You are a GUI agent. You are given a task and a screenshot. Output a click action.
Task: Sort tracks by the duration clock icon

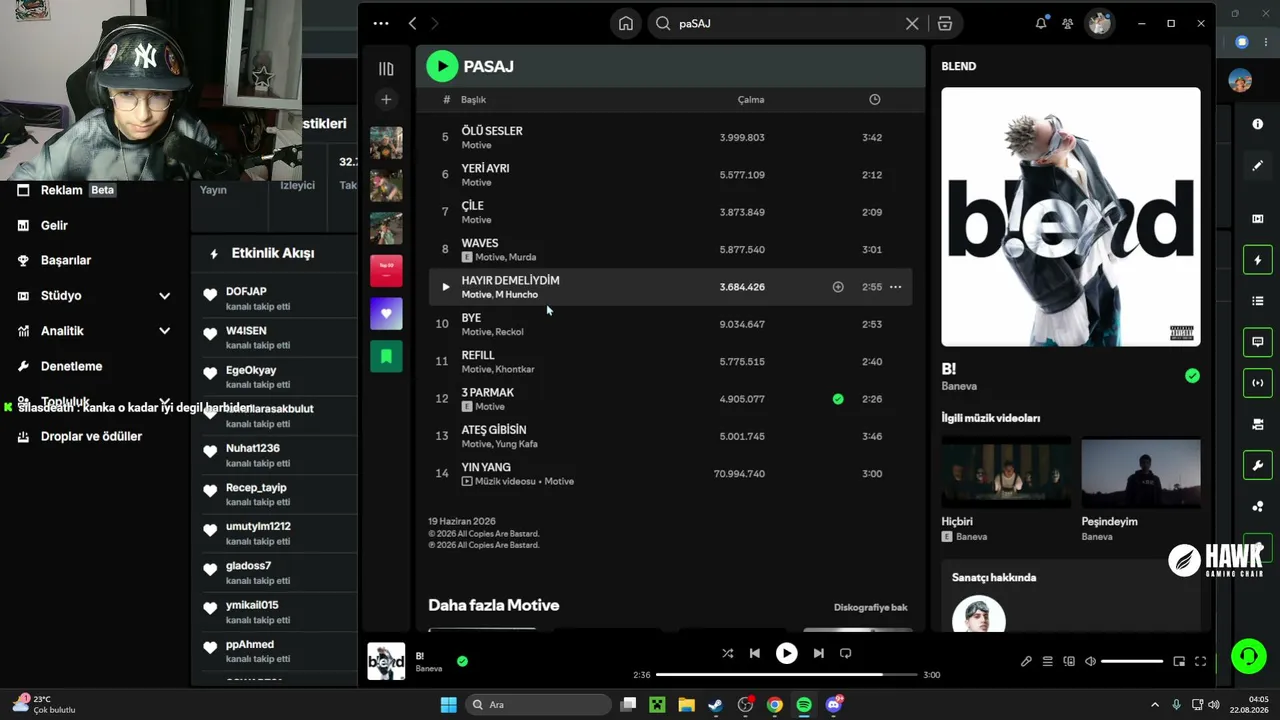(875, 100)
